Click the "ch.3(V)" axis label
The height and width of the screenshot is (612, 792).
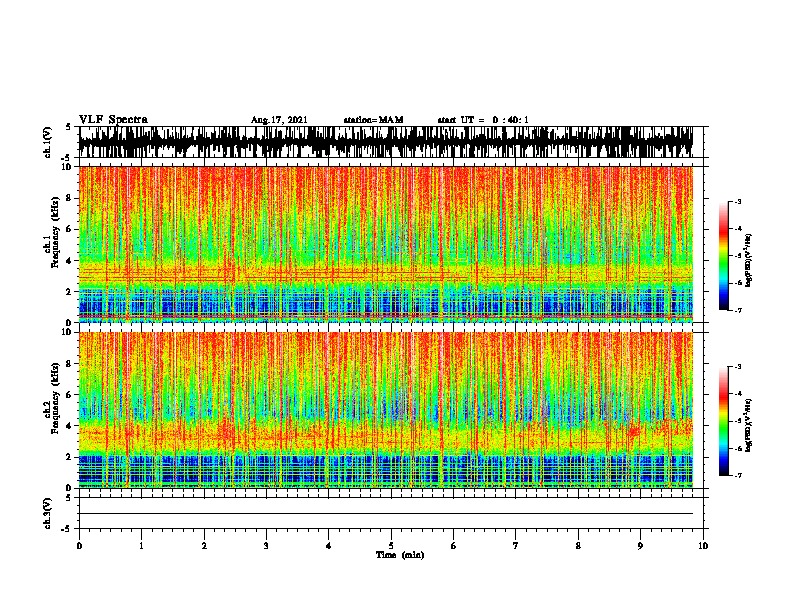click(48, 513)
